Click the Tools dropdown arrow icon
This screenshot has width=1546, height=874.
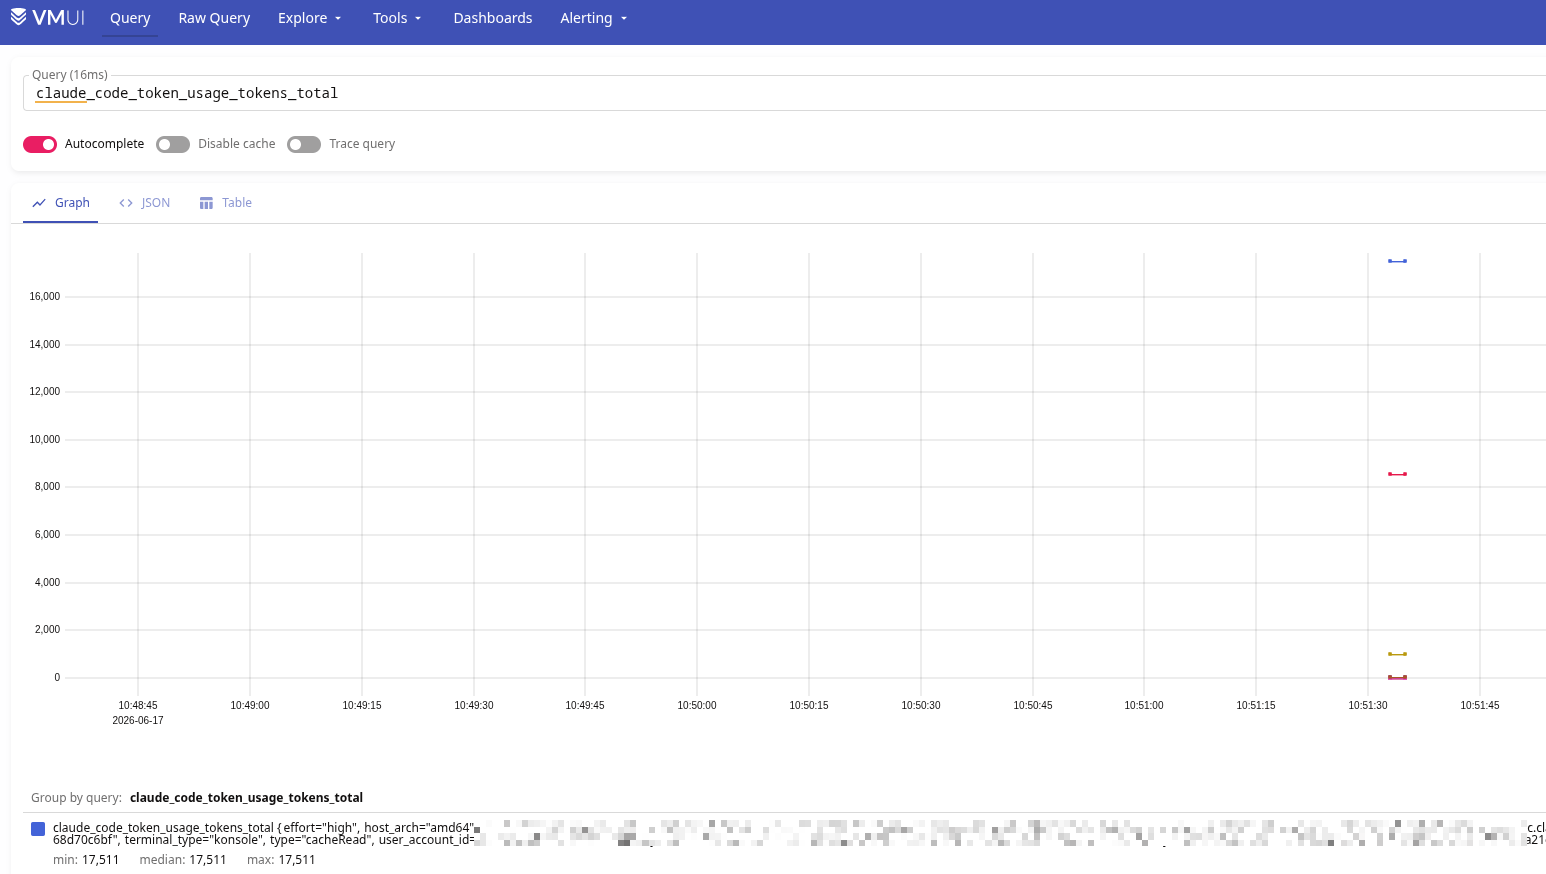click(x=418, y=19)
